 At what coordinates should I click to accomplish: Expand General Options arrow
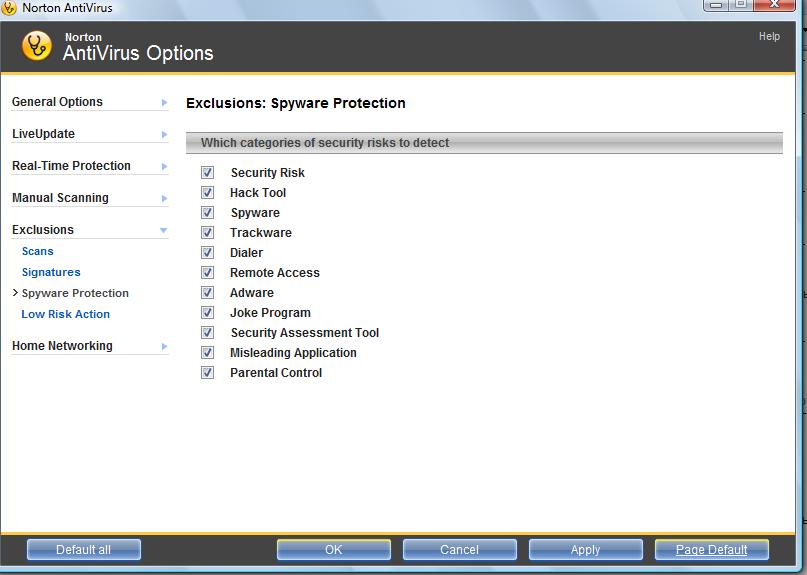click(x=164, y=102)
